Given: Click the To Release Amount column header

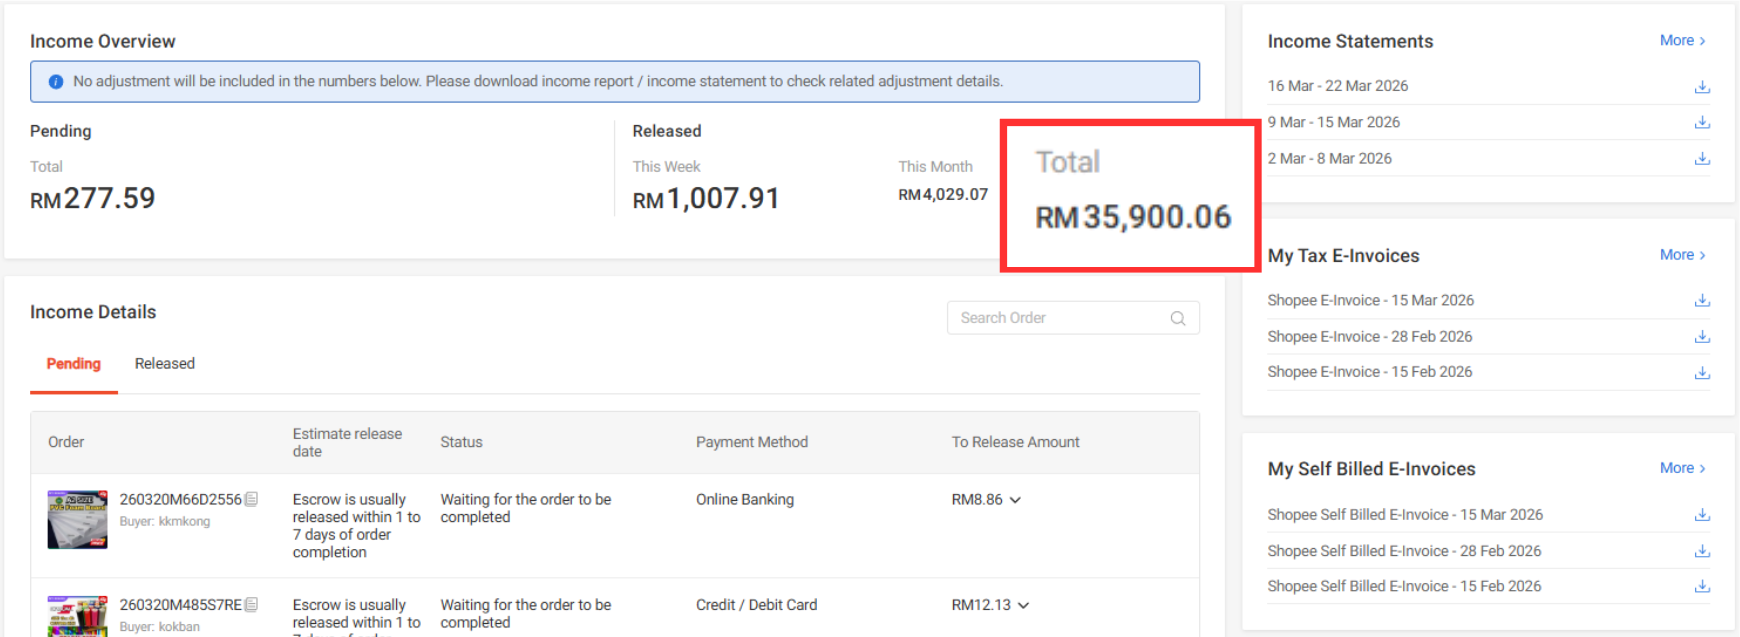Looking at the screenshot, I should coord(1016,442).
